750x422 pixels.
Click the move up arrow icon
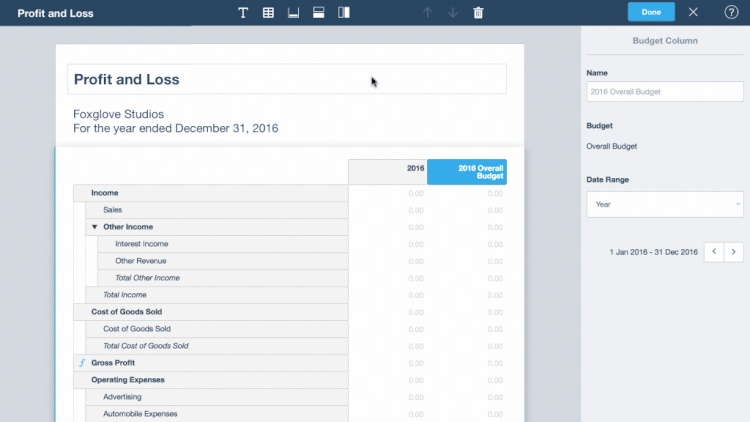click(x=428, y=13)
